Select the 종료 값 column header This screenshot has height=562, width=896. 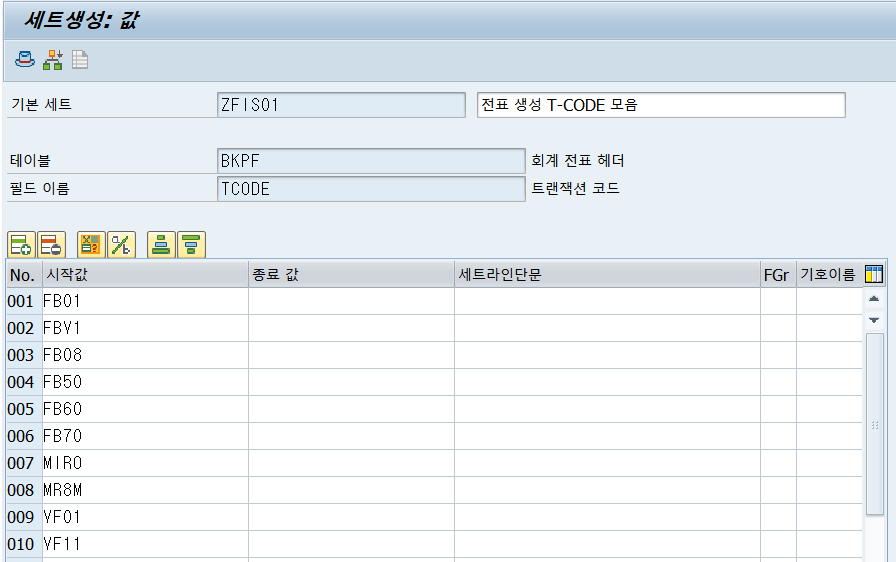[351, 275]
